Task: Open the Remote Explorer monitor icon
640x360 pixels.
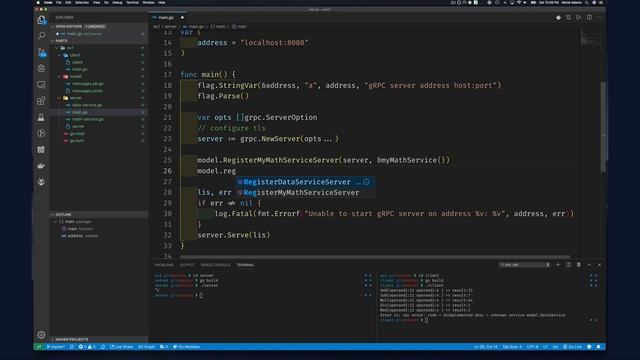Action: pyautogui.click(x=41, y=84)
